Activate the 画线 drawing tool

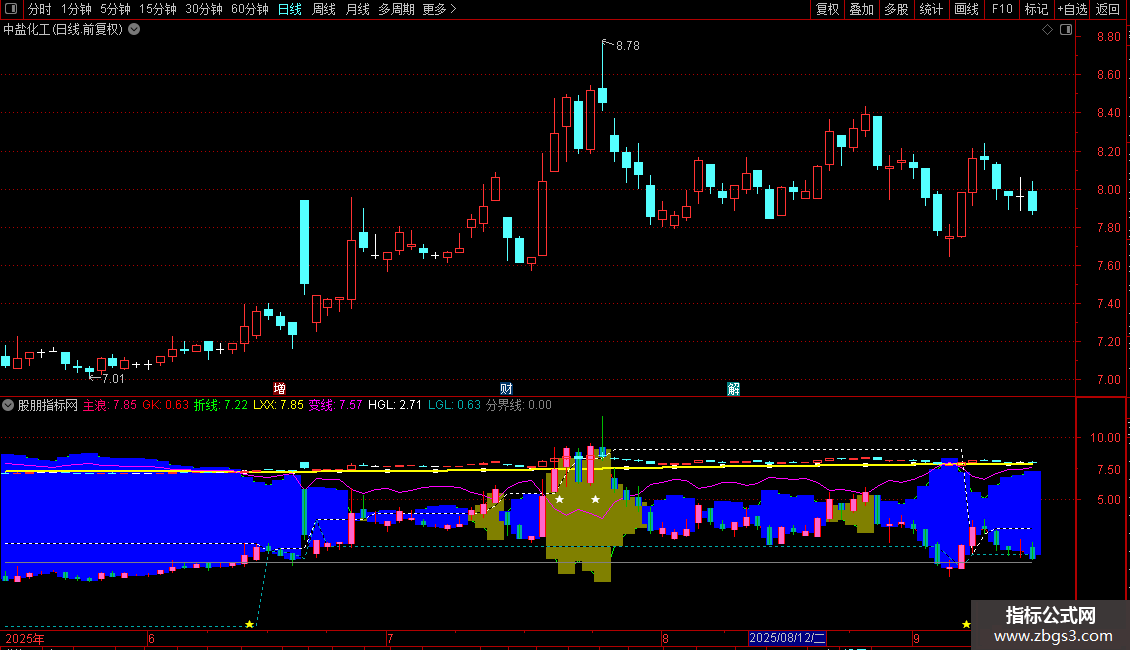coord(966,9)
